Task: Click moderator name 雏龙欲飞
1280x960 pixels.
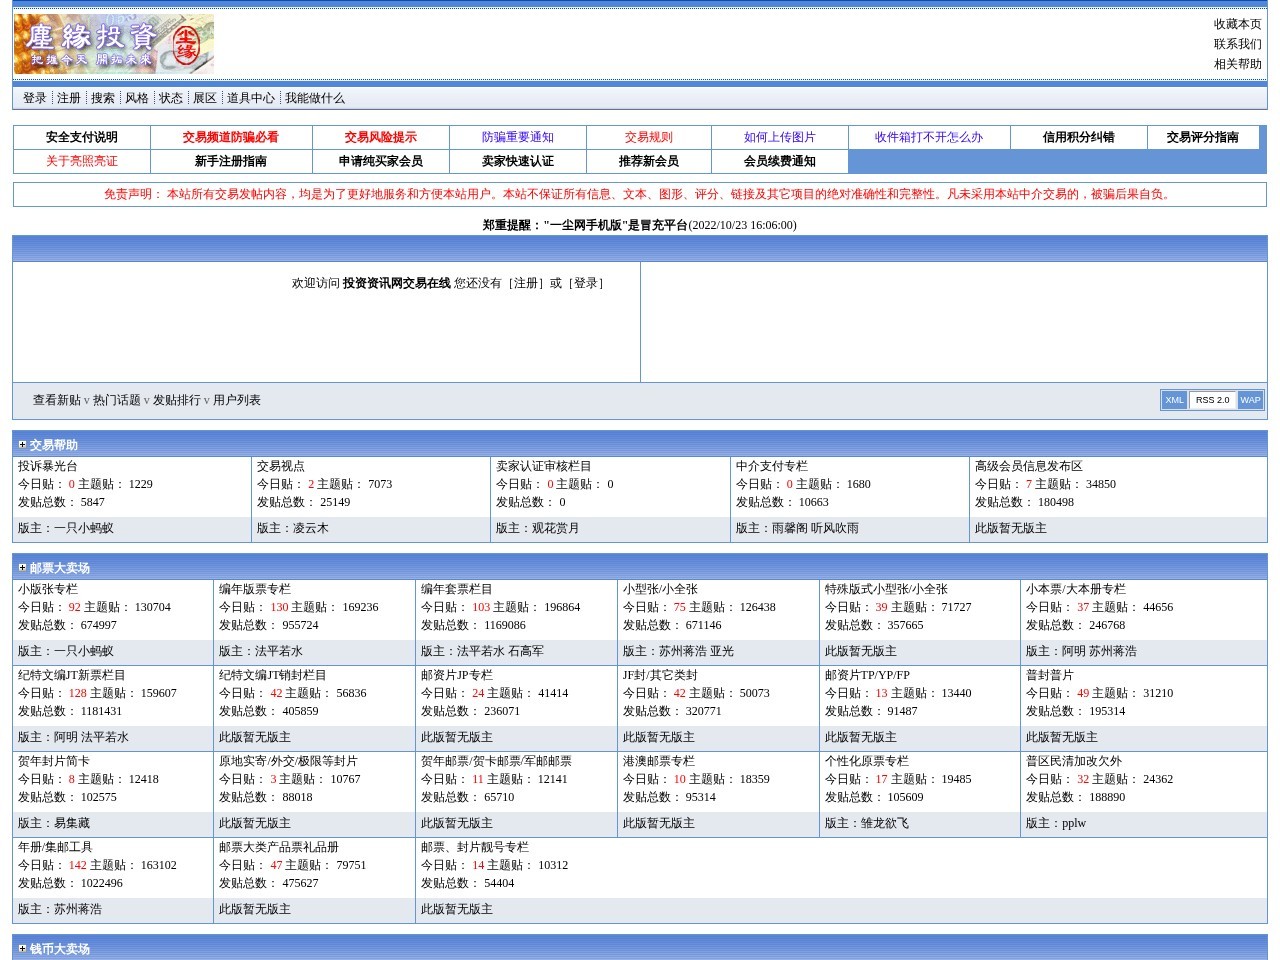Action: click(885, 823)
